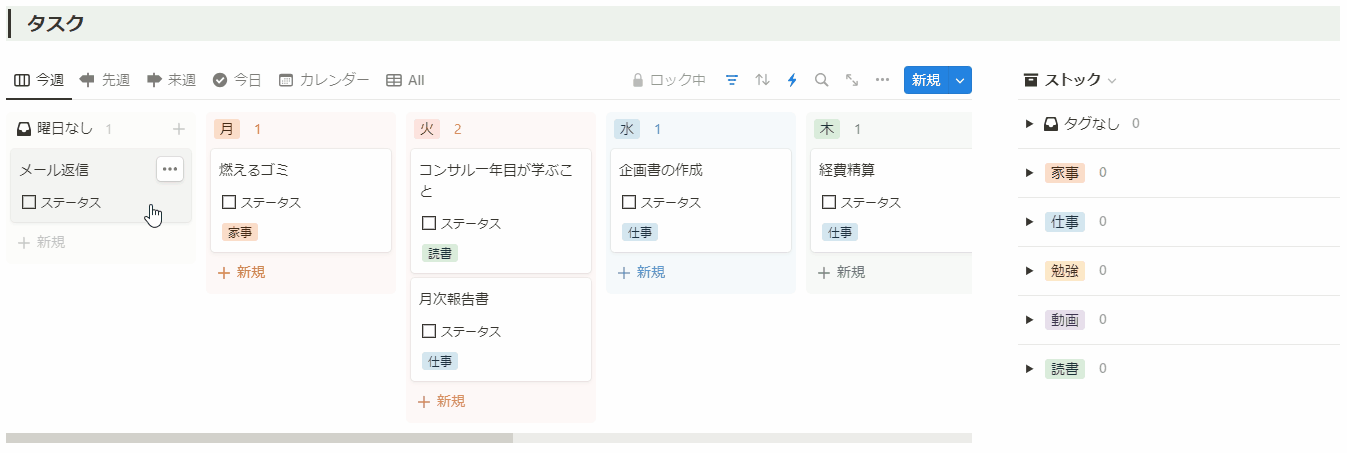Open the 経費精算 task card

pos(880,170)
